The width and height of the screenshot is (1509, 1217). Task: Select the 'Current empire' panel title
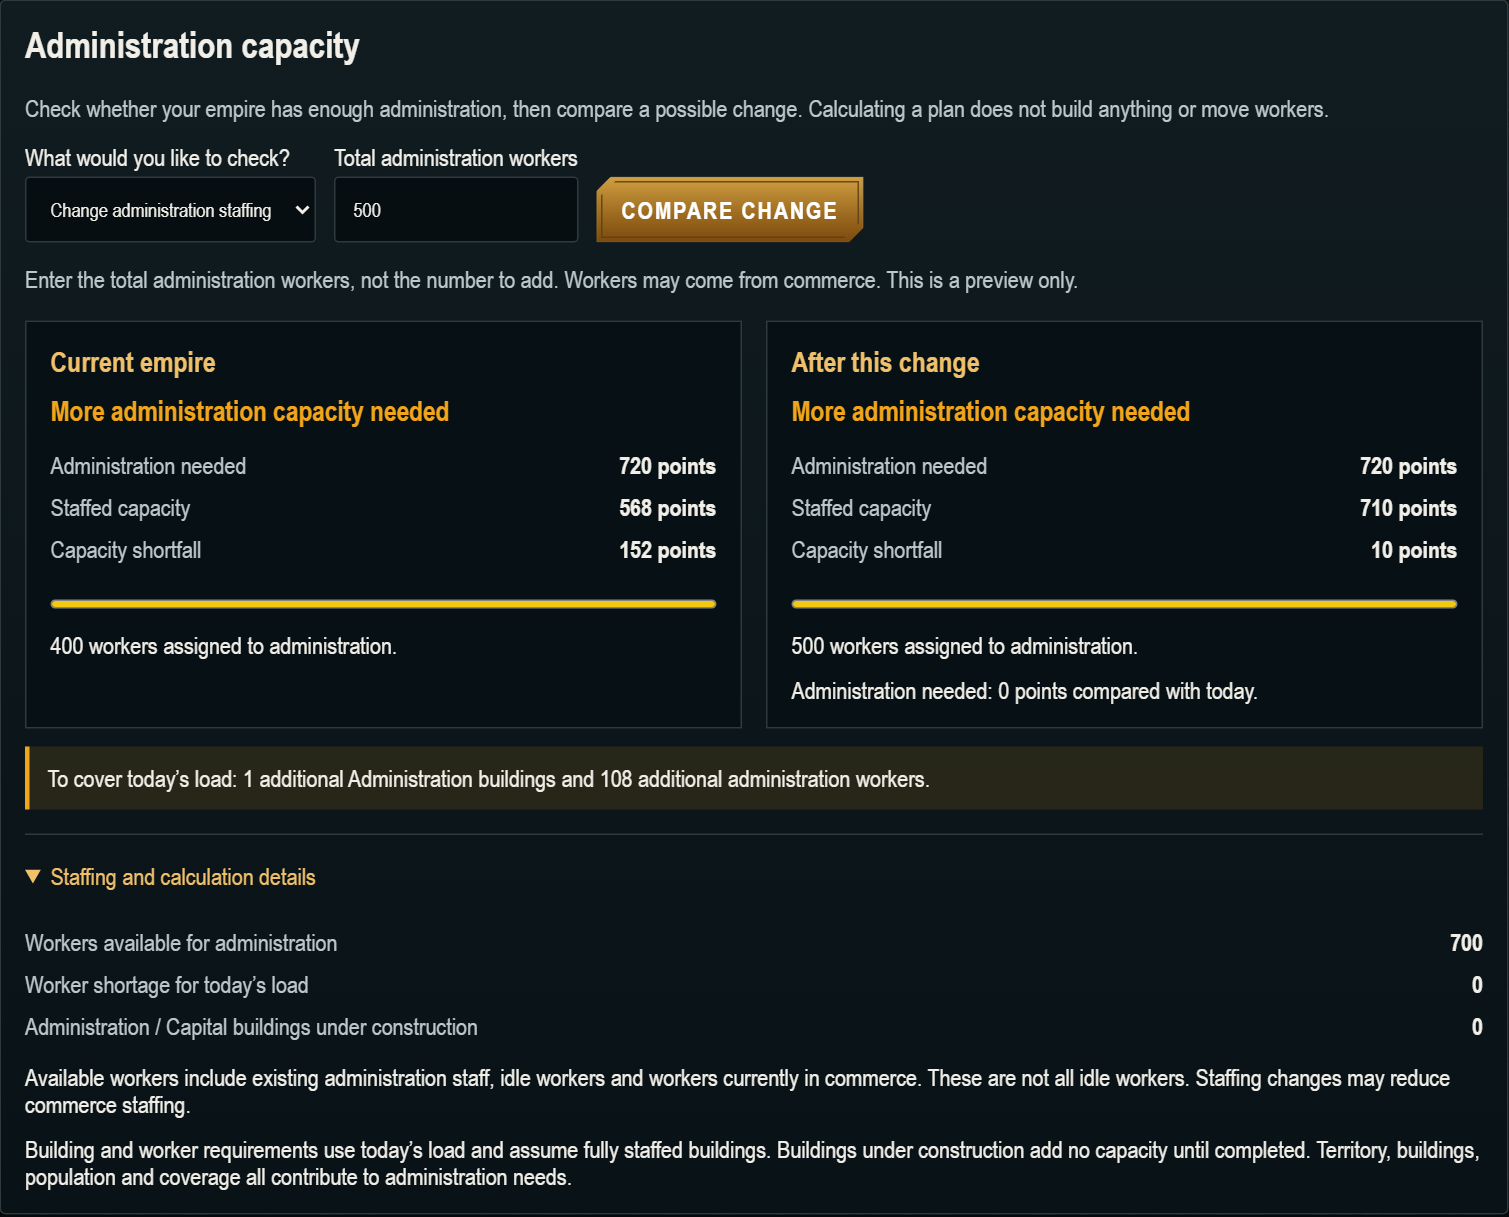[x=133, y=363]
